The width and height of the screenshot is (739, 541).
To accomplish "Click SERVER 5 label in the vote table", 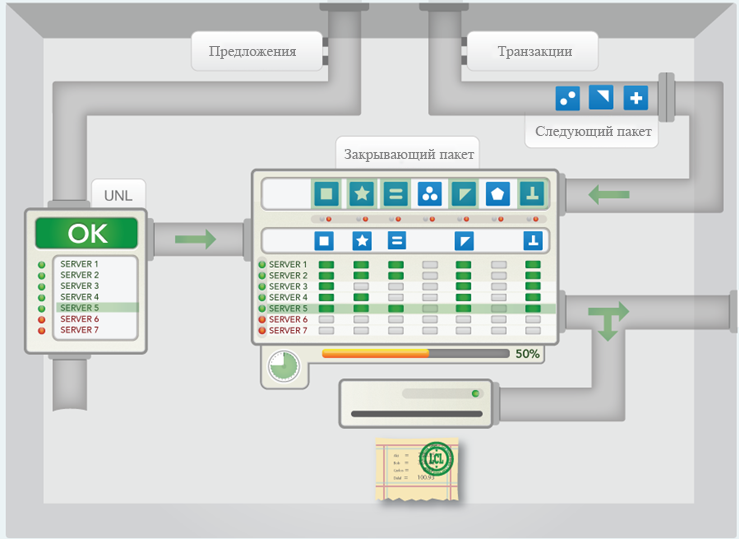I will (x=288, y=308).
